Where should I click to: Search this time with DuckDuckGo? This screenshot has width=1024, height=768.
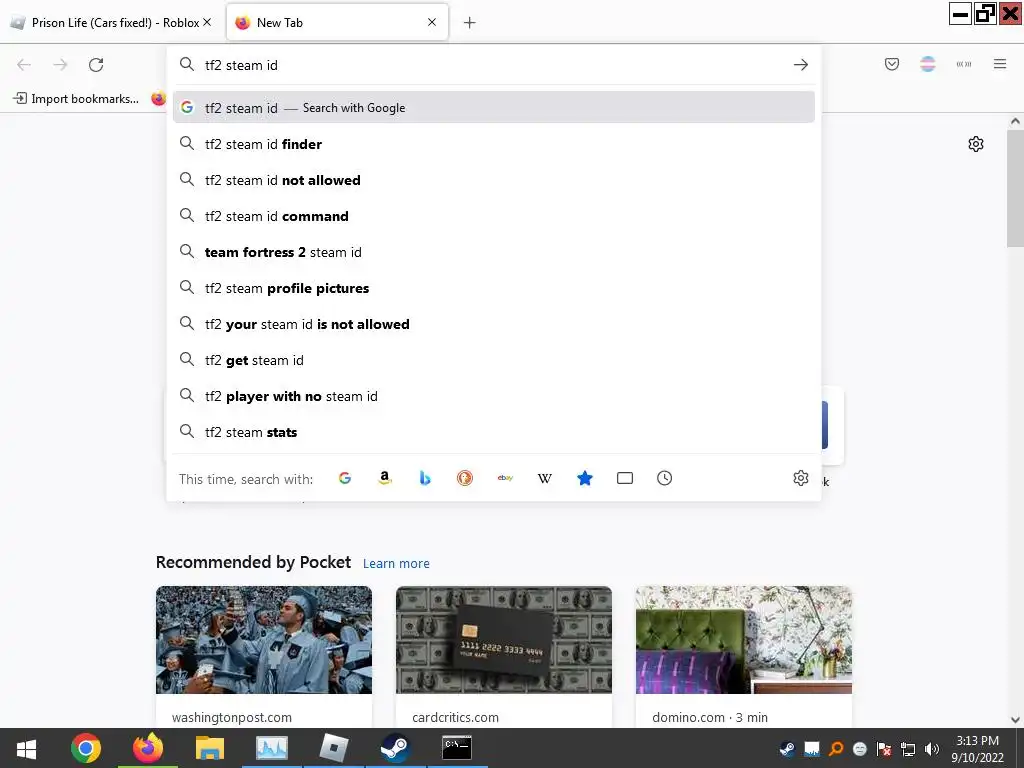click(x=464, y=478)
